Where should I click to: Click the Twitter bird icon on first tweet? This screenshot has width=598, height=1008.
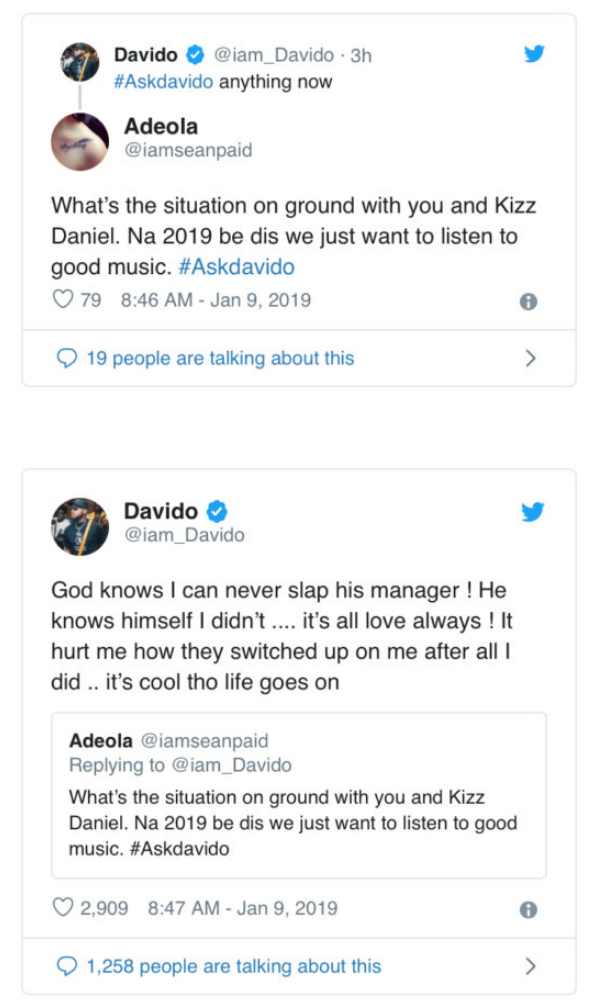point(534,53)
